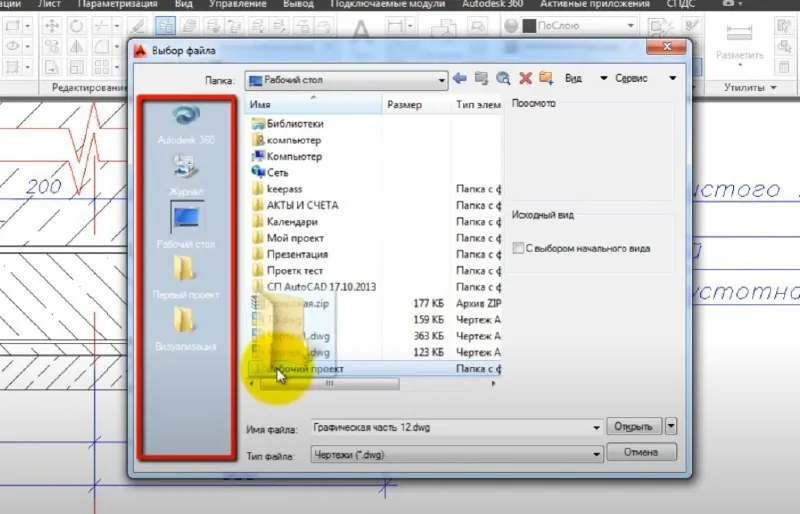Image resolution: width=800 pixels, height=514 pixels.
Task: Click the Отмена button
Action: tap(641, 452)
